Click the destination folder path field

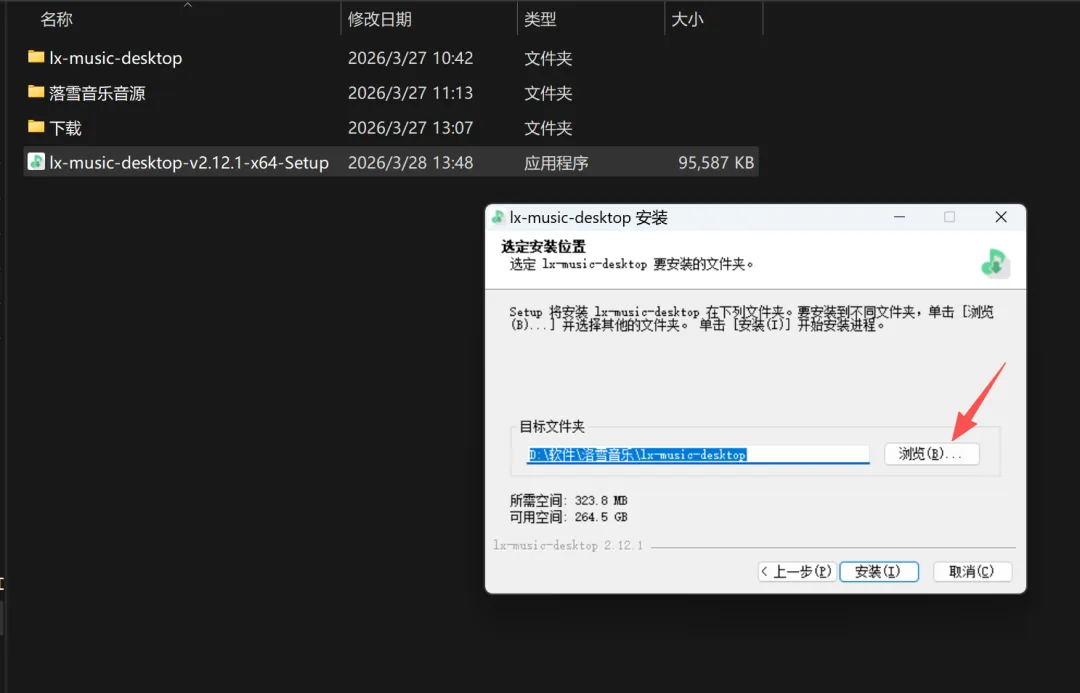[x=698, y=455]
